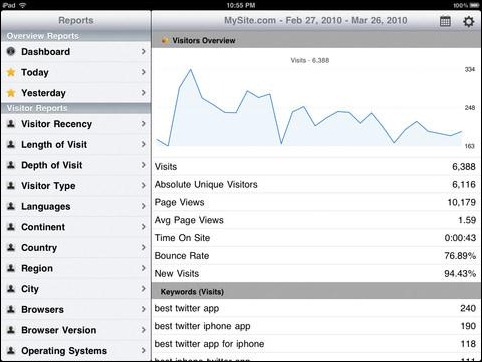
Task: Click the person icon beside Languages
Action: [x=11, y=206]
